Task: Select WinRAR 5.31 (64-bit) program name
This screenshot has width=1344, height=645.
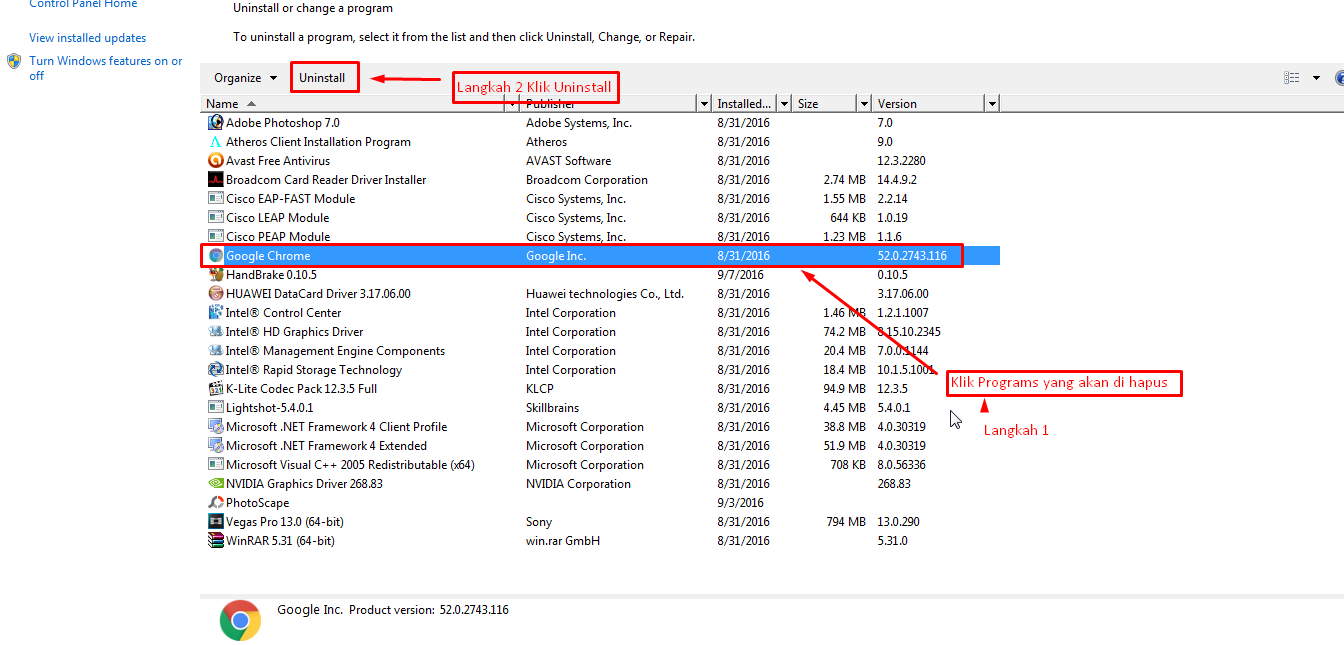Action: point(280,541)
